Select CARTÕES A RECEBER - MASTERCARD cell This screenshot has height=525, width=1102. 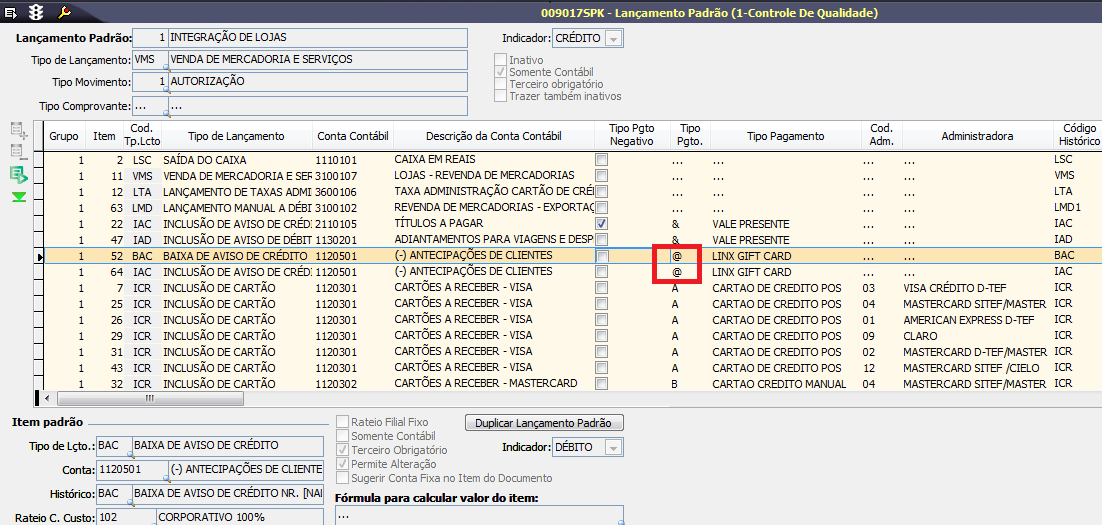493,384
